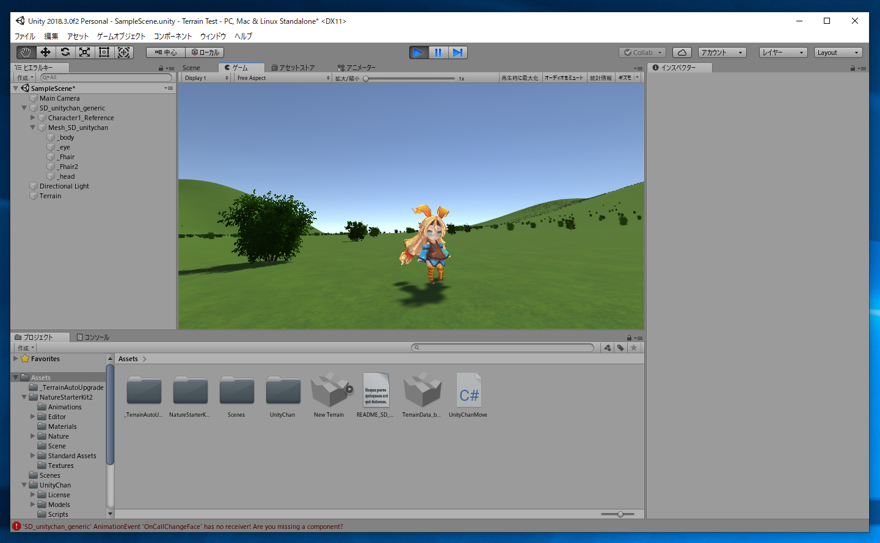Viewport: 880px width, 543px height.
Task: Select the README_SD text asset
Action: click(375, 395)
